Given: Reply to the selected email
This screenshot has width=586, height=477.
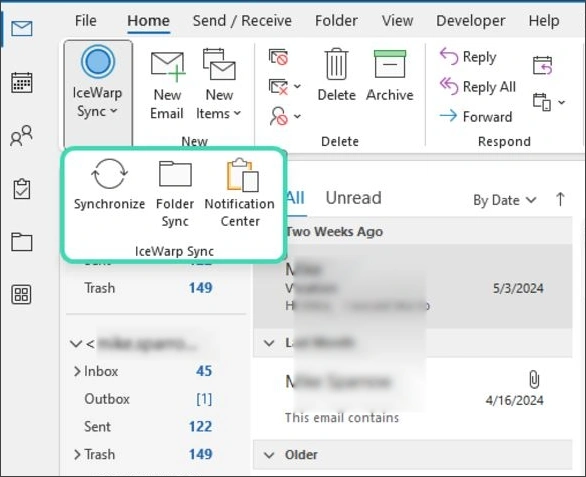Looking at the screenshot, I should pos(468,57).
